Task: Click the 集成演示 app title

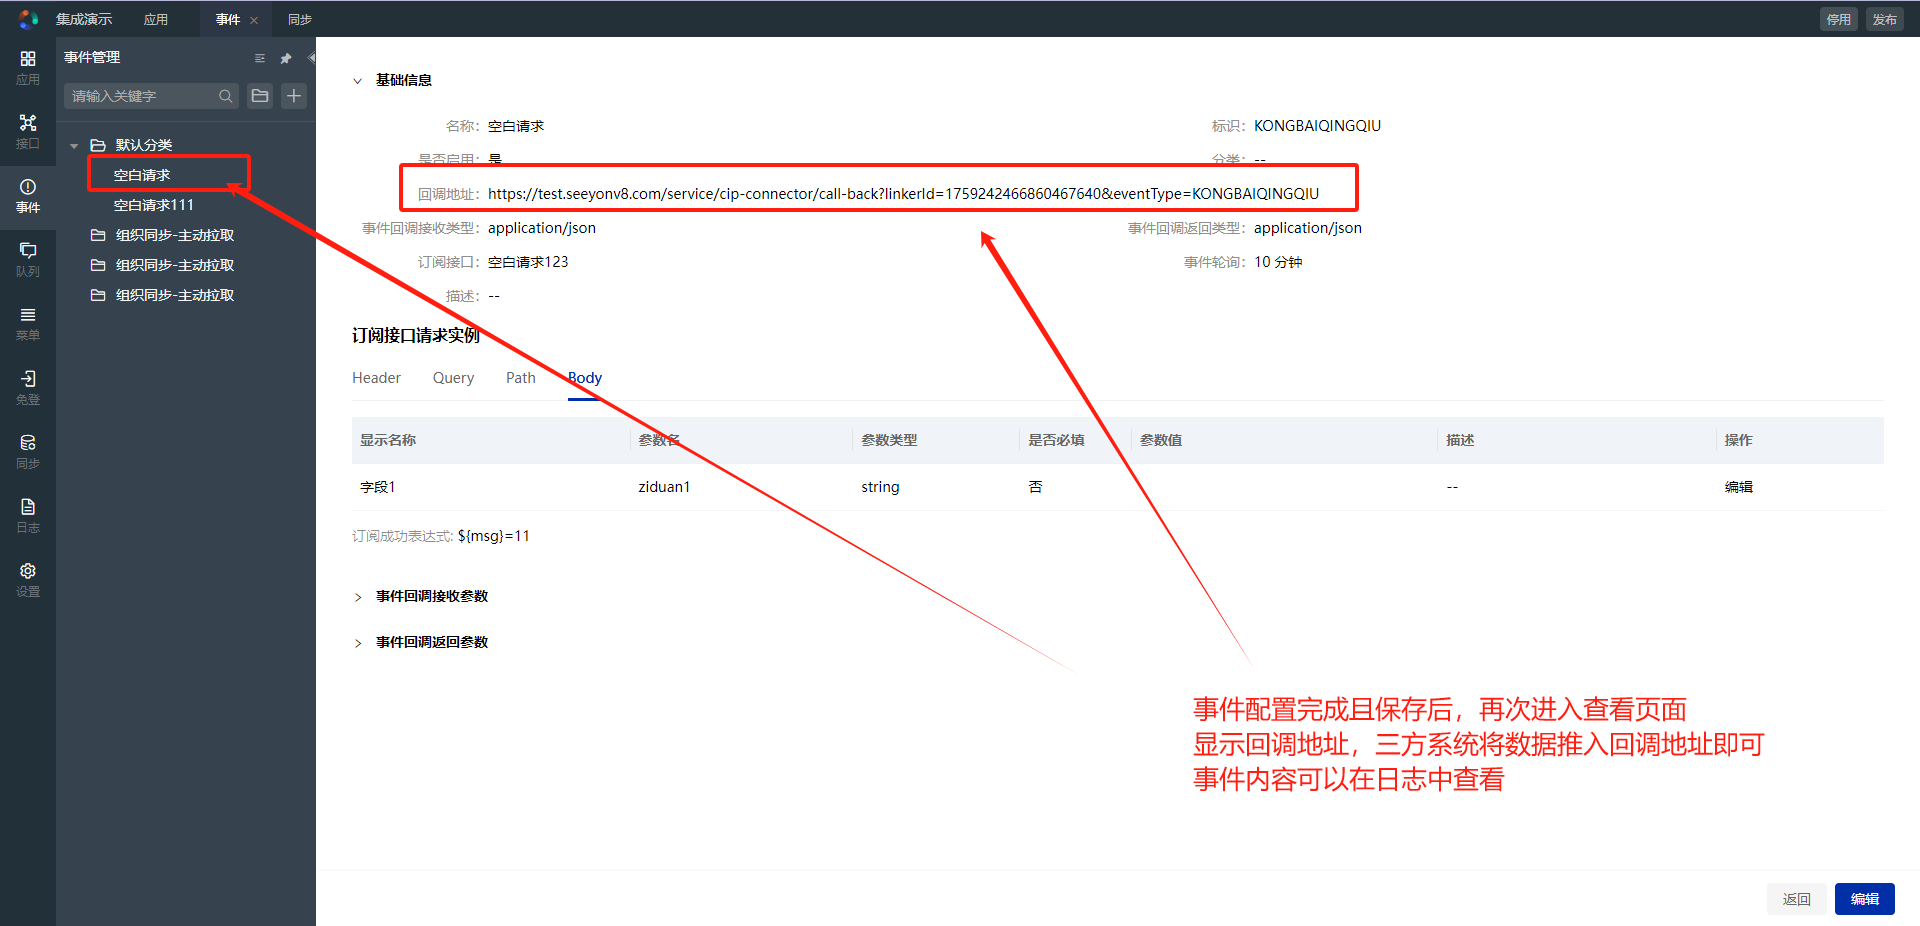Action: [84, 19]
